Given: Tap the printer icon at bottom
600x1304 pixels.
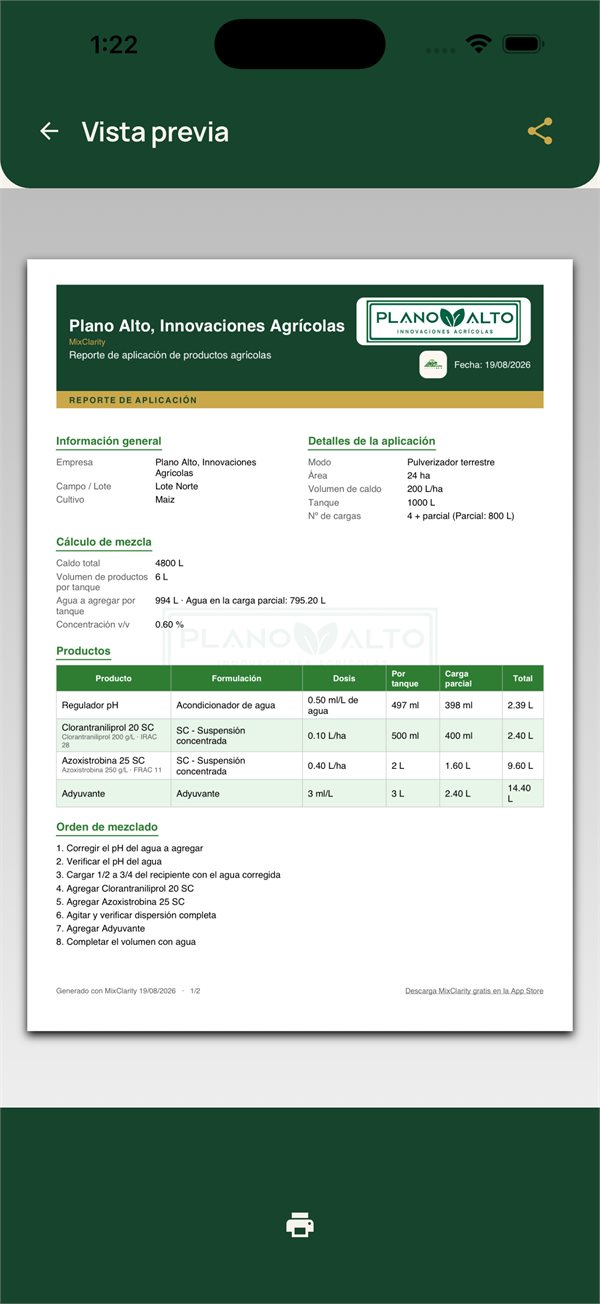Looking at the screenshot, I should [300, 1224].
